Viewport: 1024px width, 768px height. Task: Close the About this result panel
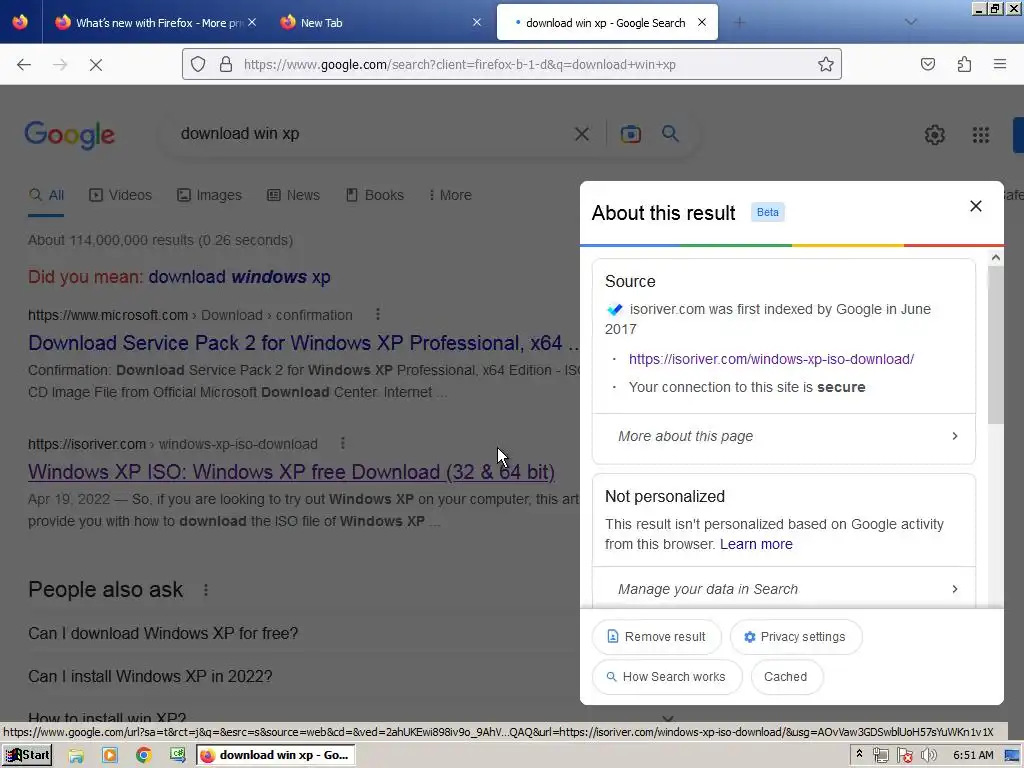(976, 206)
